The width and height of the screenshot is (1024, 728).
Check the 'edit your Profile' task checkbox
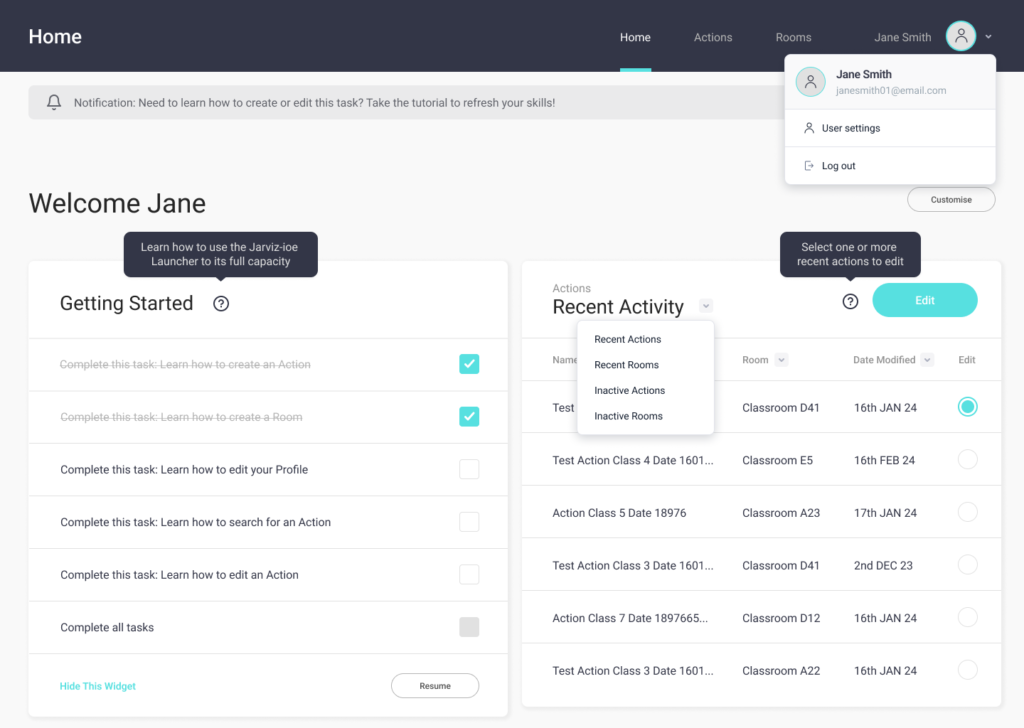[x=469, y=469]
